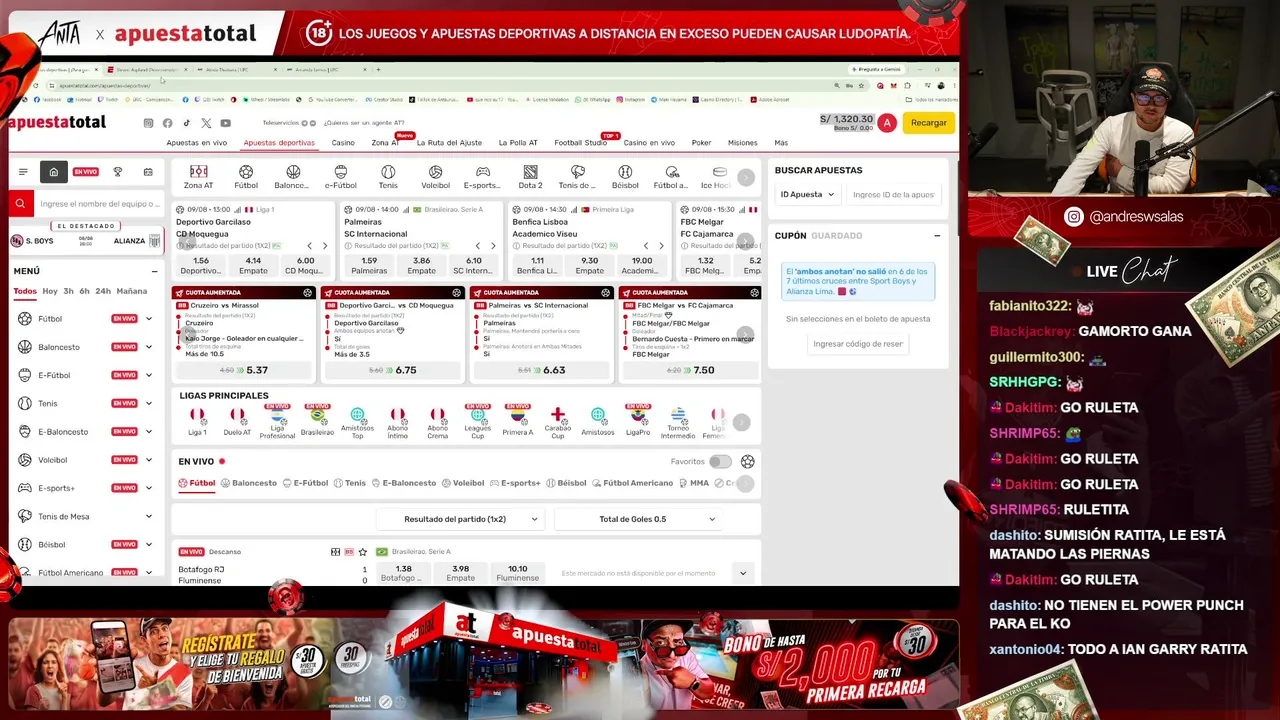Select the Todos time filter
The image size is (1280, 720).
click(25, 291)
